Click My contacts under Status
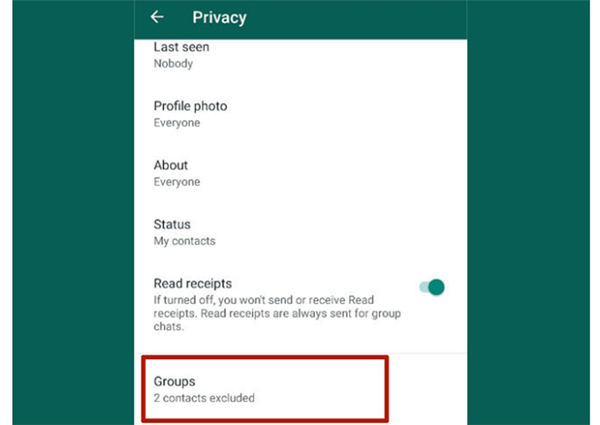The width and height of the screenshot is (600, 425). 184,241
